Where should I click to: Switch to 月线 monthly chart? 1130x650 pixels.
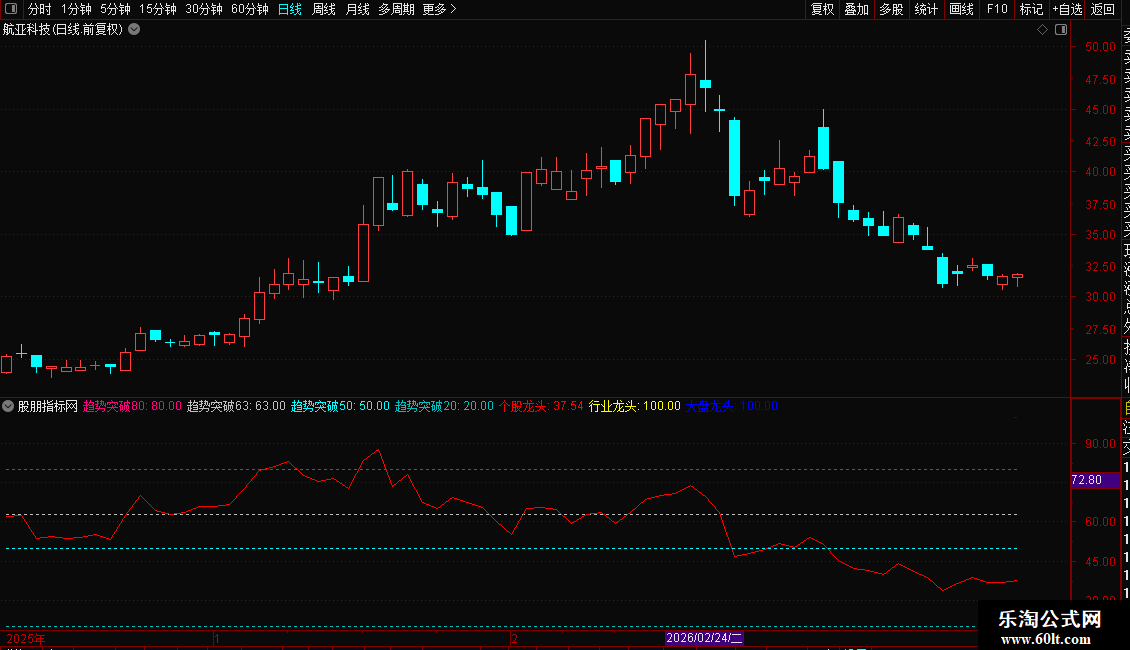[357, 9]
